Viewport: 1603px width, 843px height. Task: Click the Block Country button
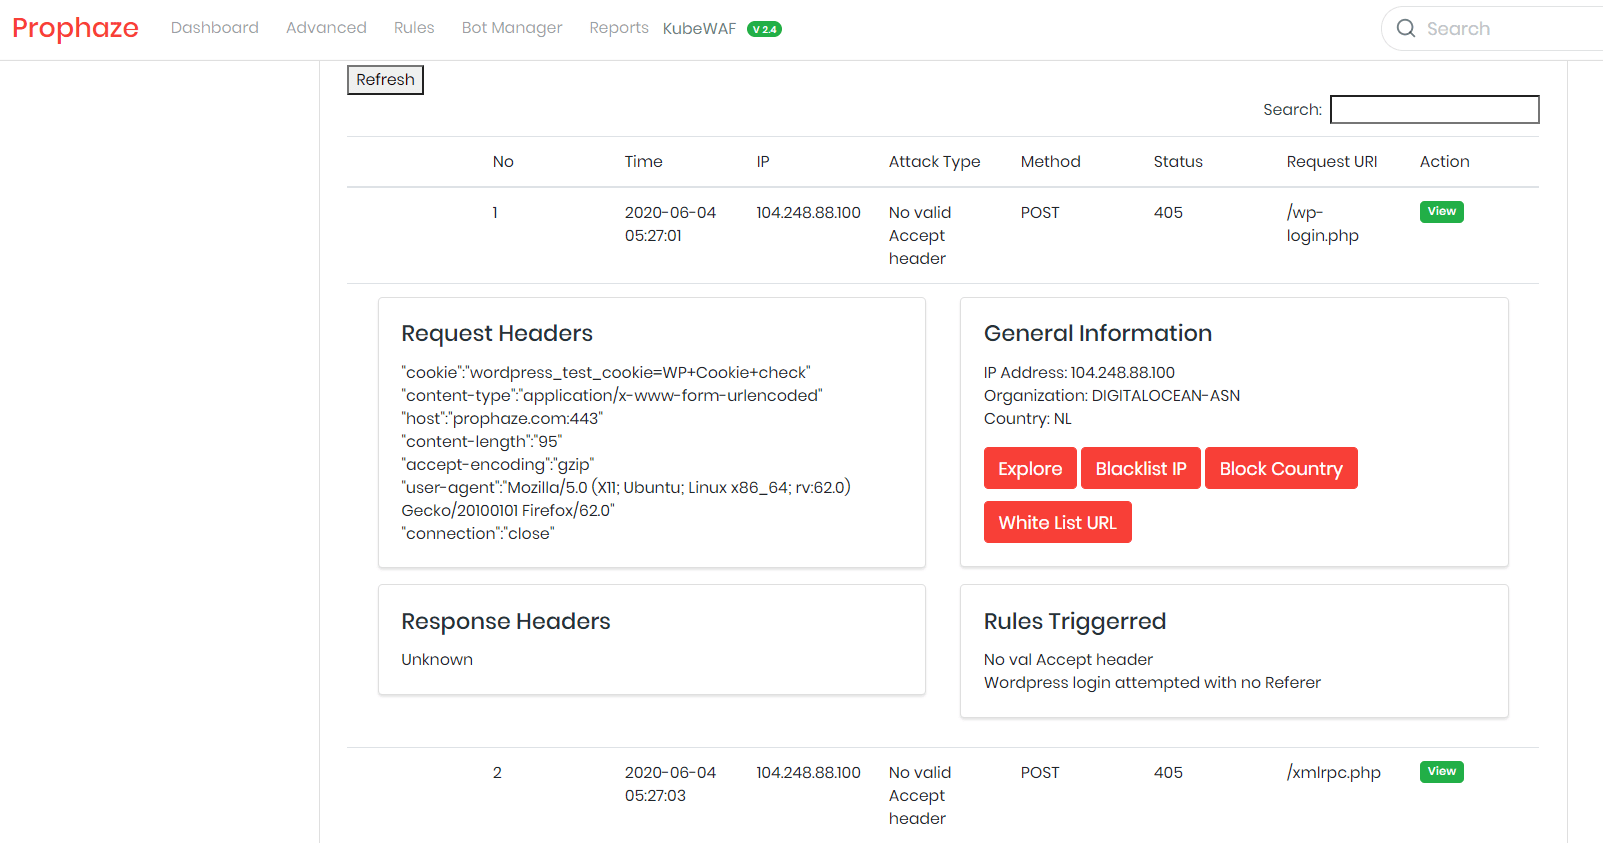click(1280, 469)
